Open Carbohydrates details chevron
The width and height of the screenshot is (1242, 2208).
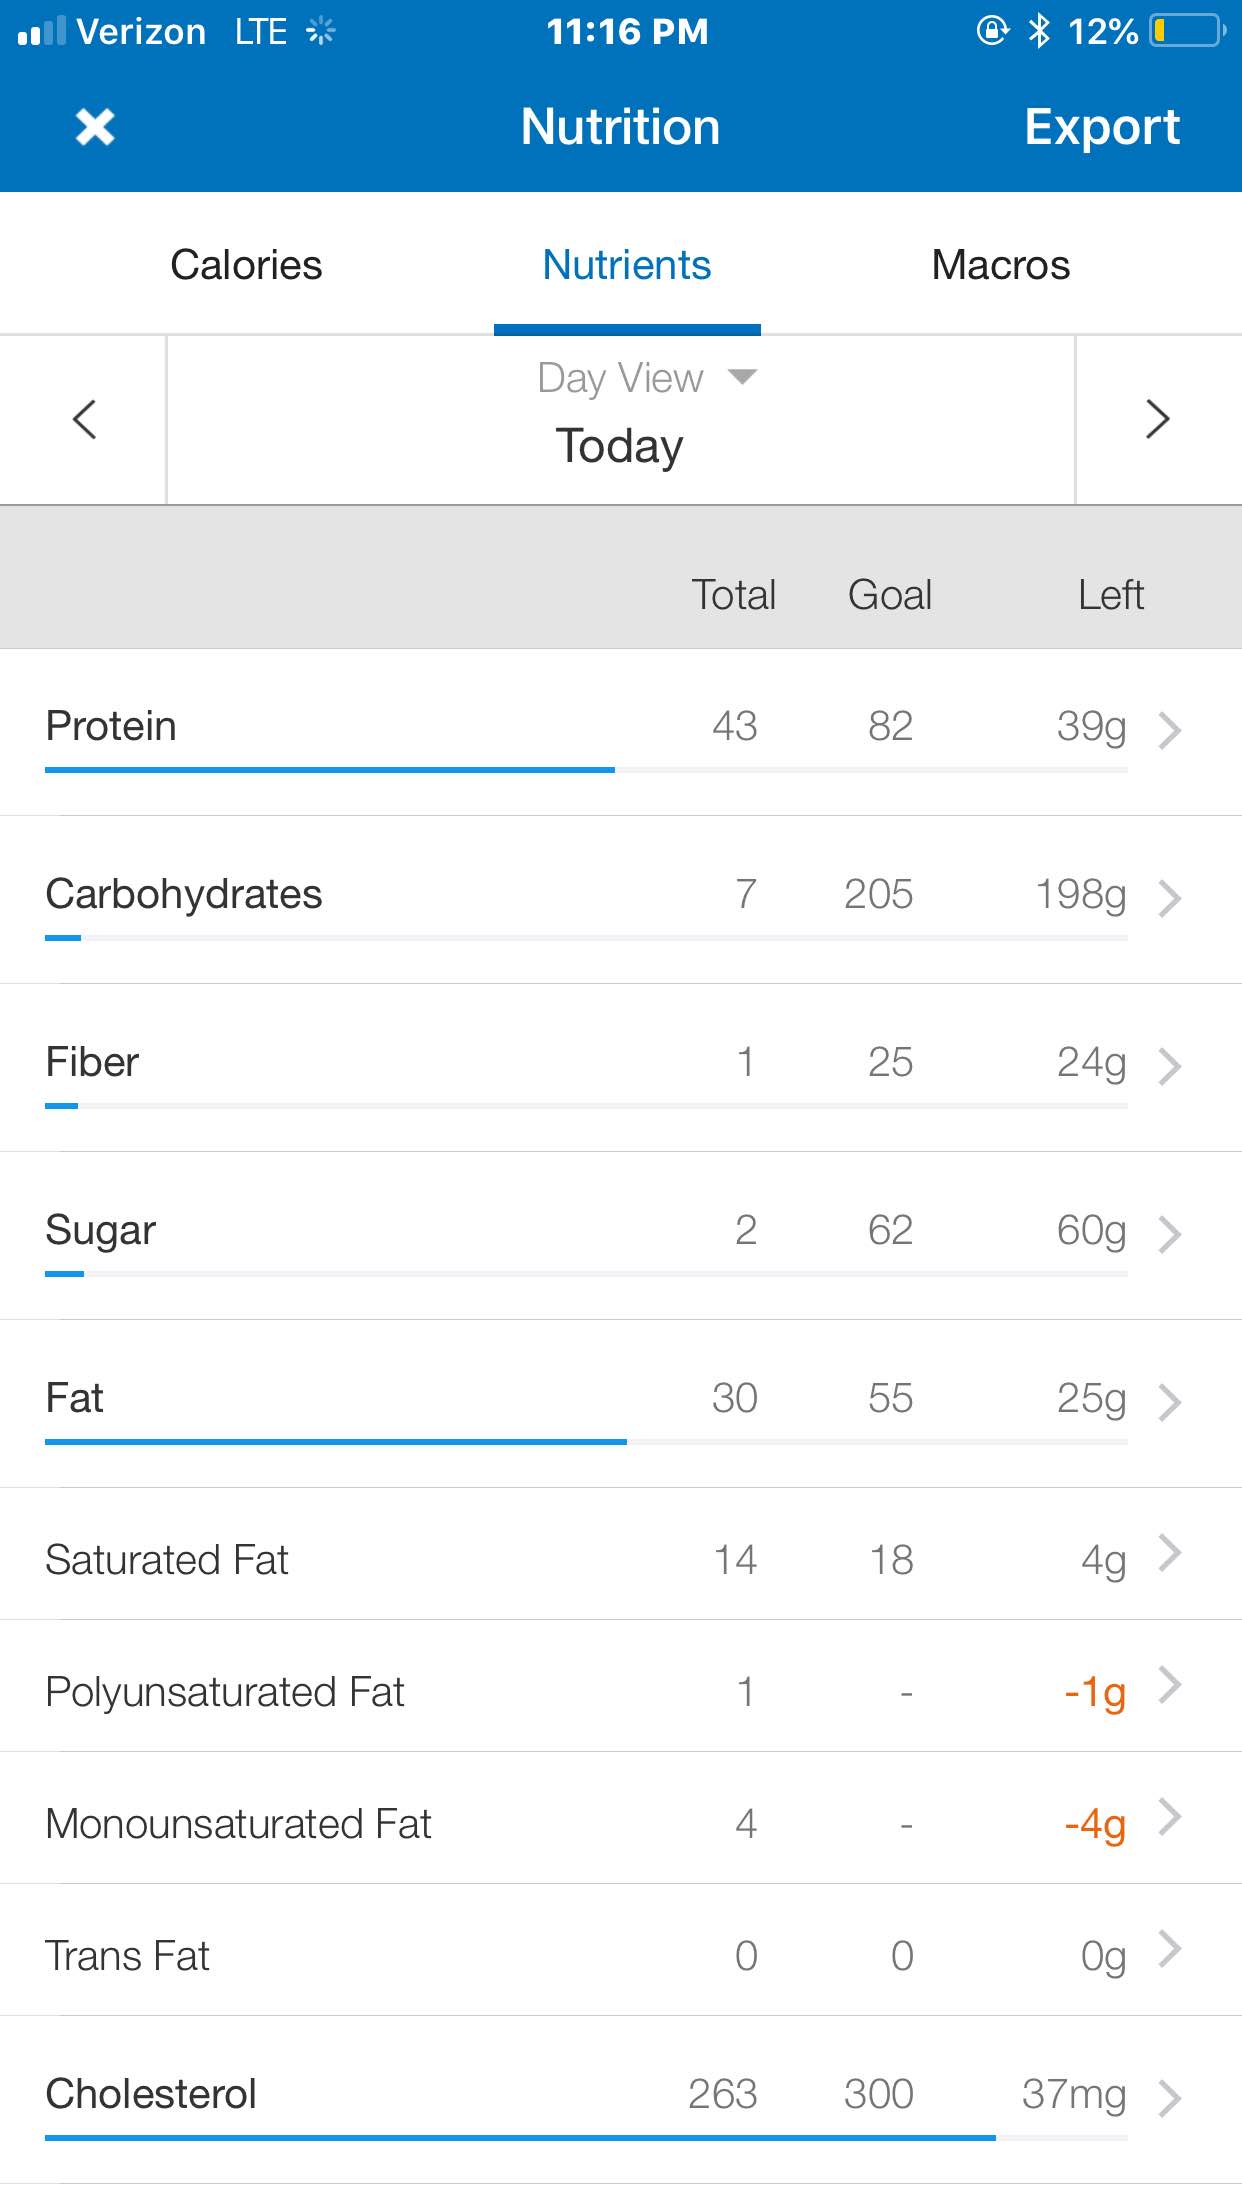click(x=1169, y=898)
